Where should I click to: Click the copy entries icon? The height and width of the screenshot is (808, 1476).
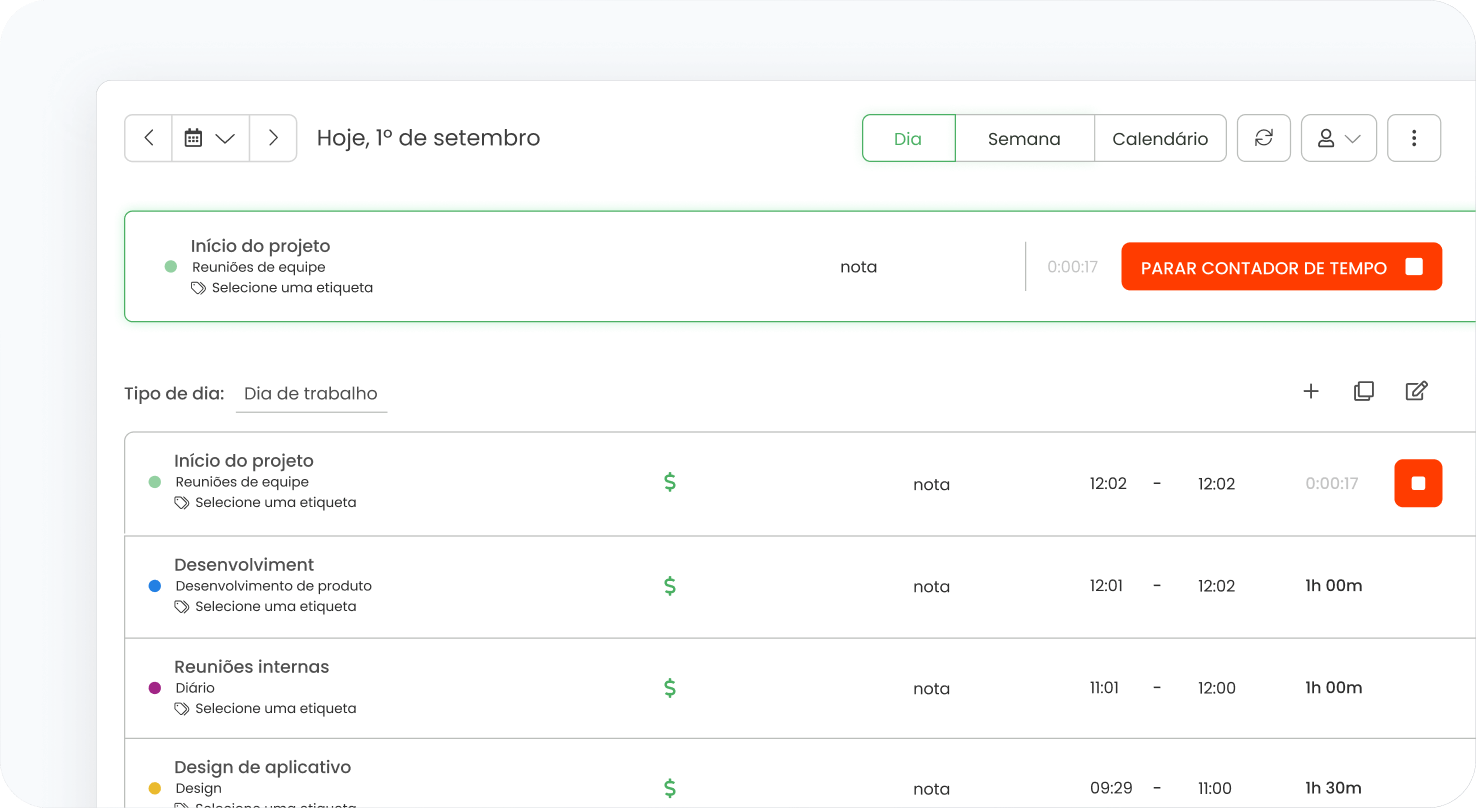point(1363,391)
